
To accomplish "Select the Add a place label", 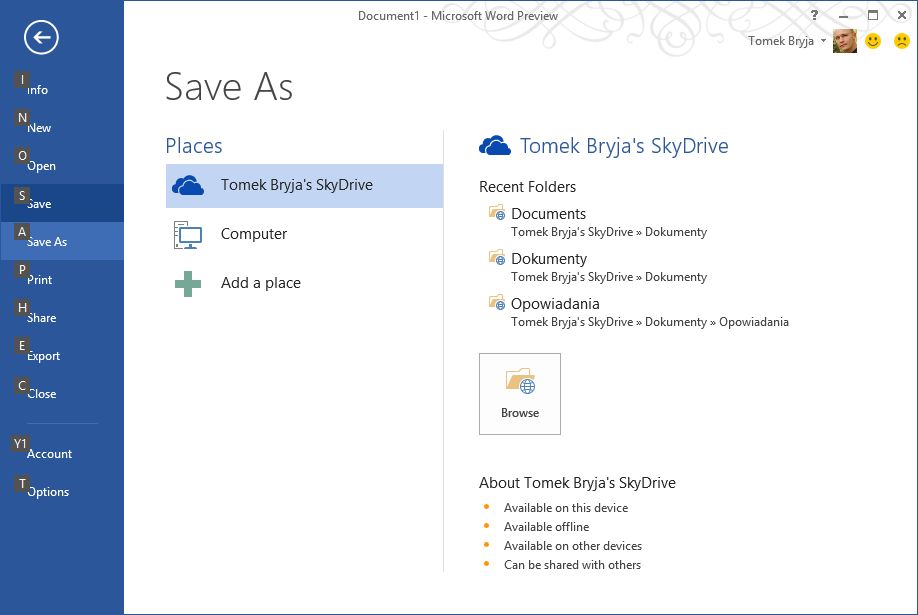I will [261, 283].
